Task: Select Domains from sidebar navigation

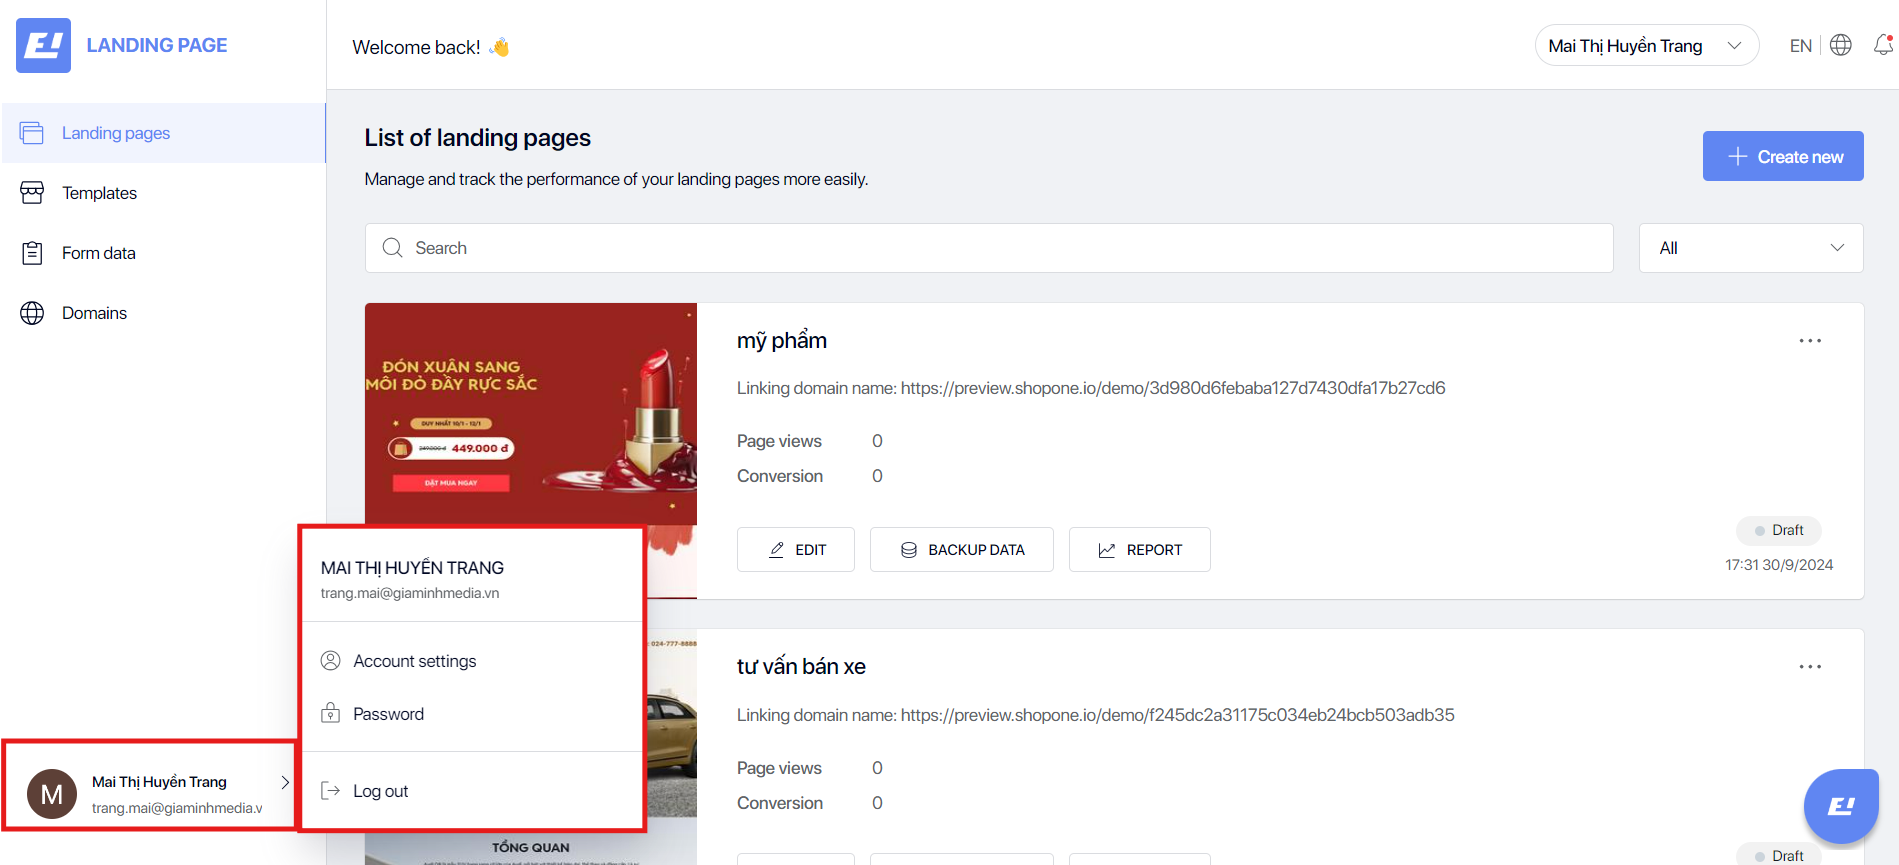Action: (94, 313)
